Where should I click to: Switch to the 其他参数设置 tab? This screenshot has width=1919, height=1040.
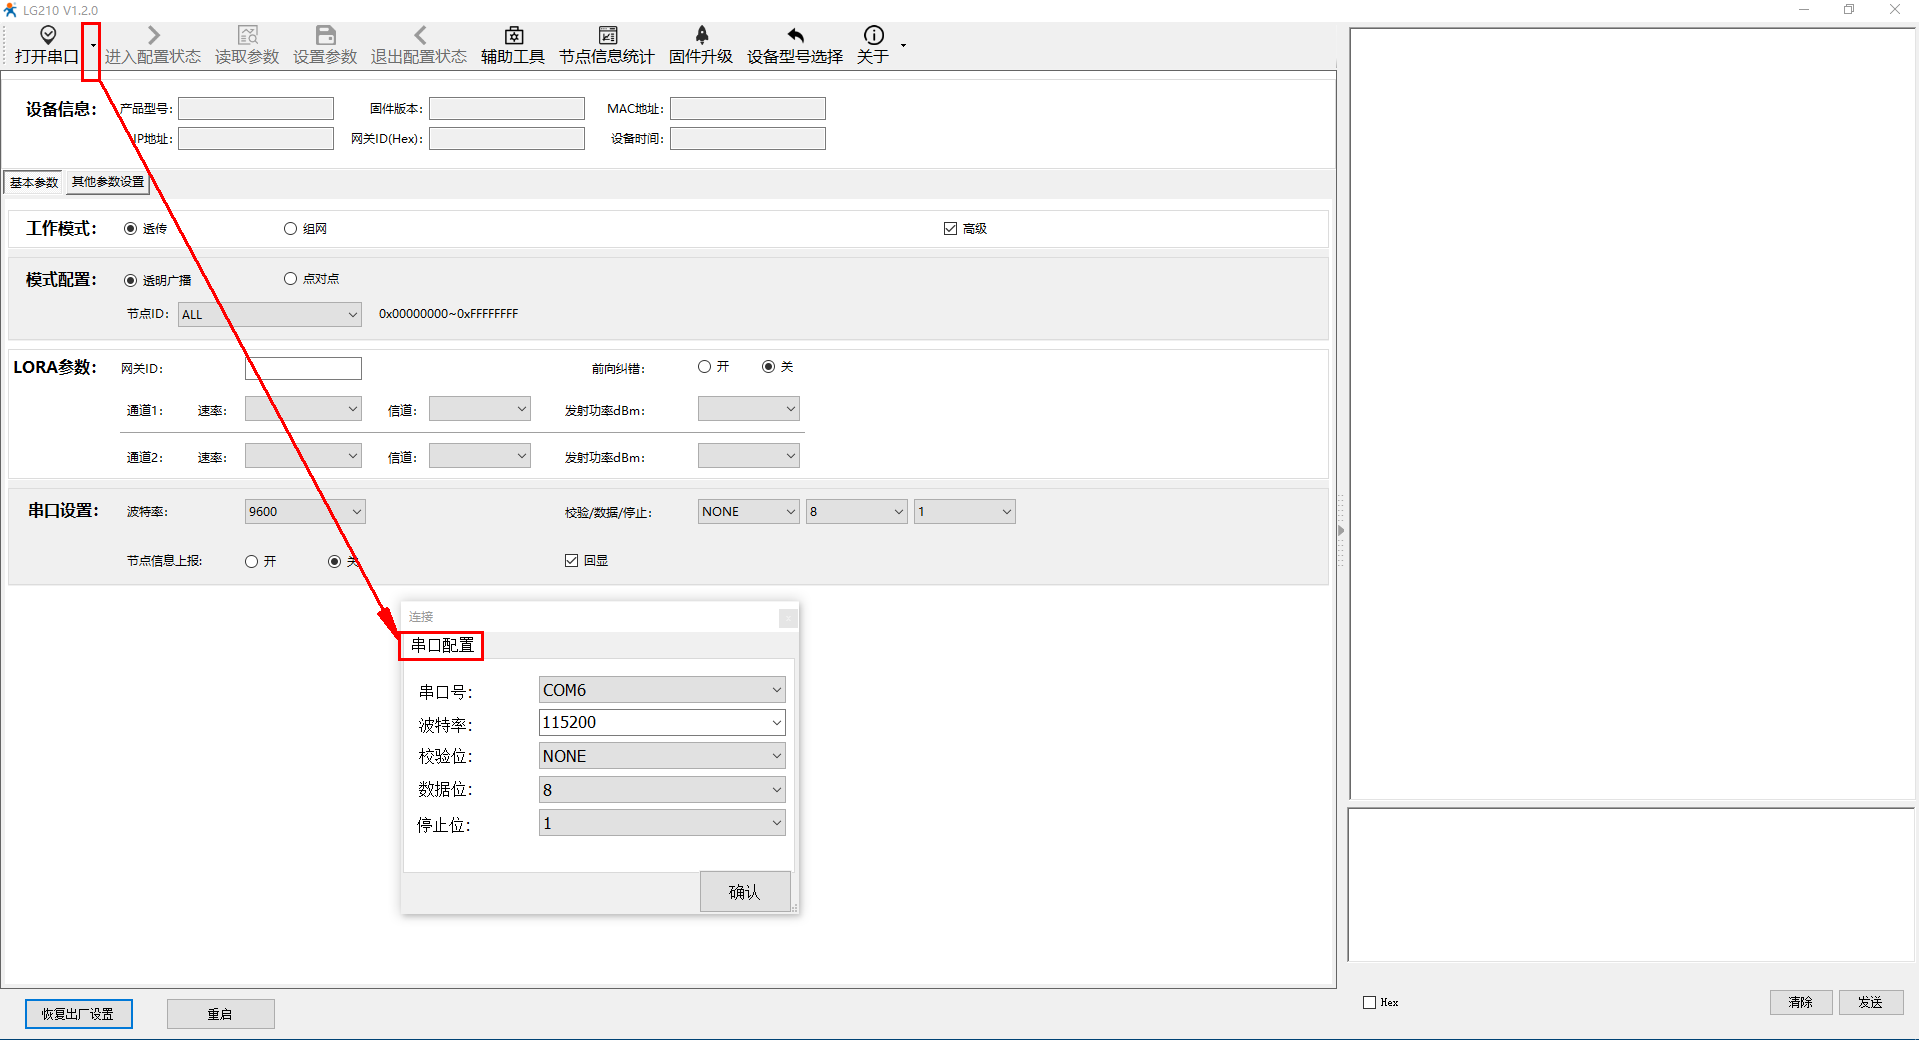[108, 182]
